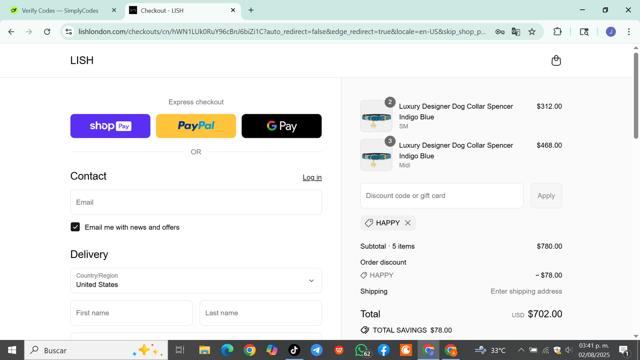This screenshot has height=360, width=640.
Task: Open WhatsApp from taskbar
Action: coord(362,350)
